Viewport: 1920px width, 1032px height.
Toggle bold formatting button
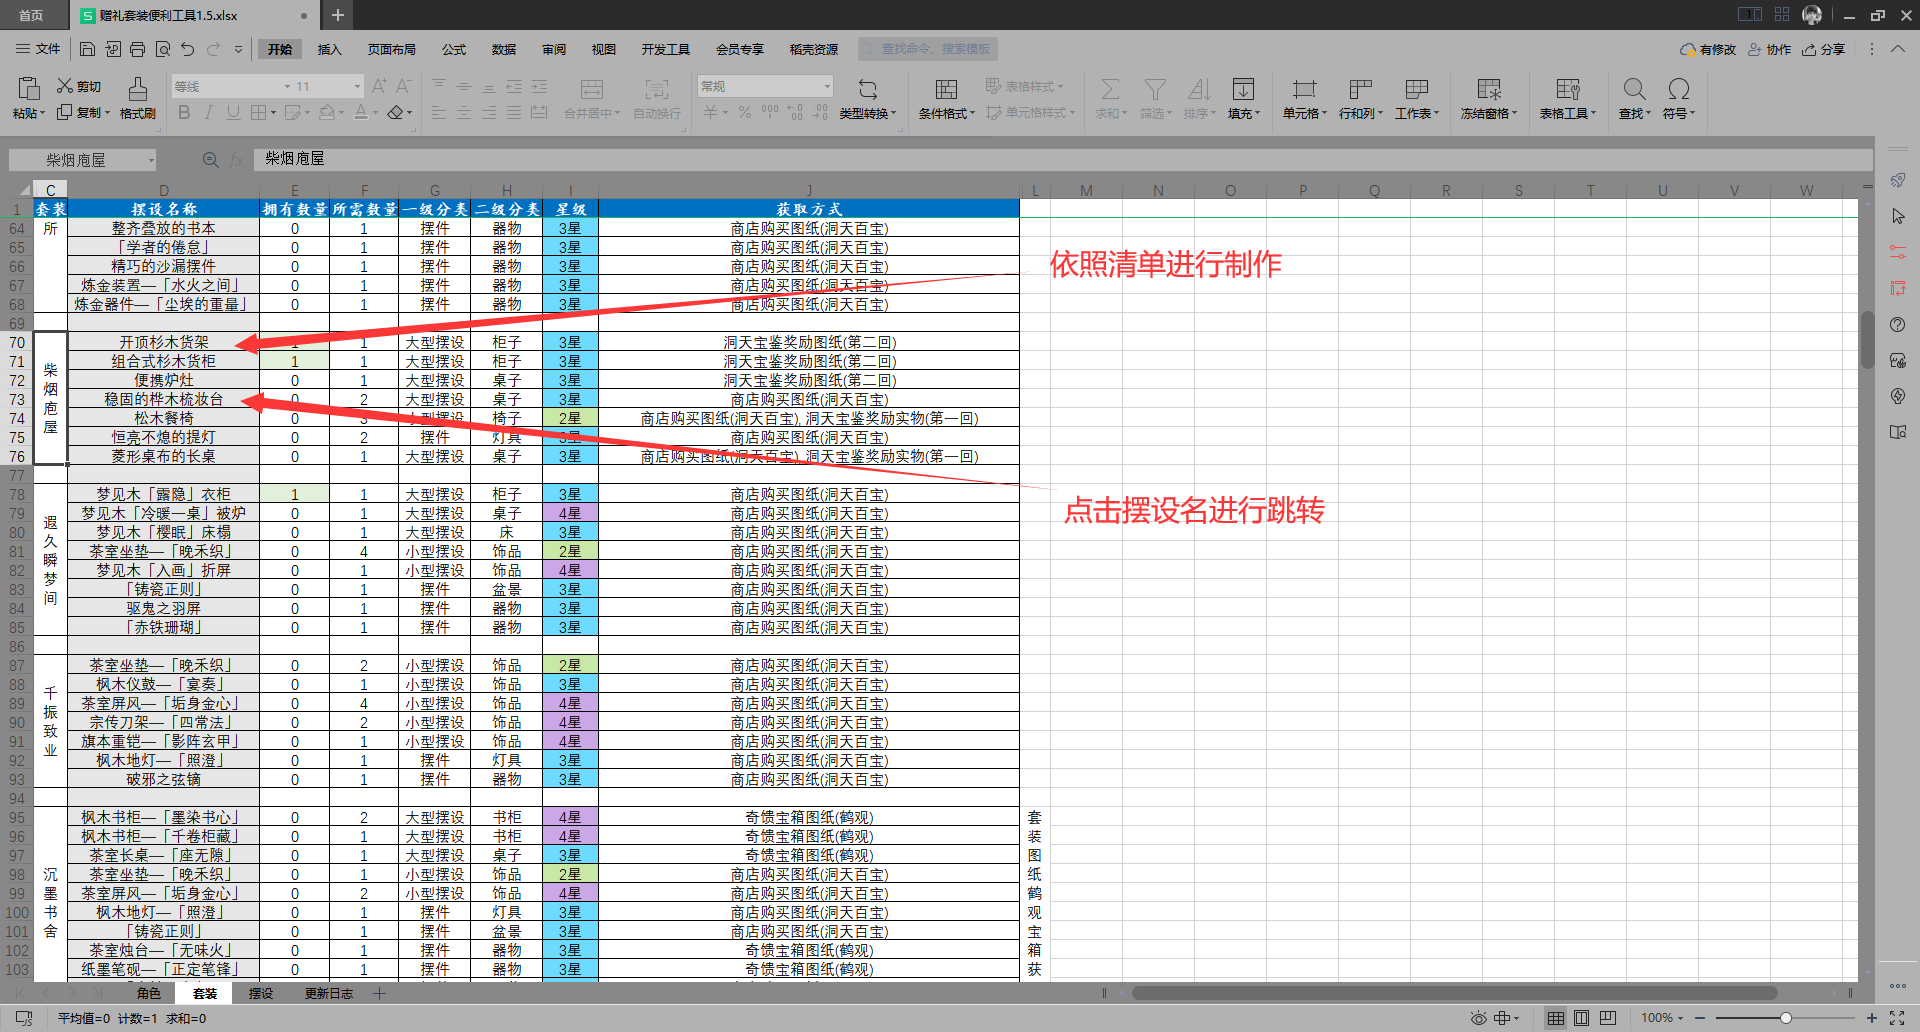pyautogui.click(x=184, y=113)
